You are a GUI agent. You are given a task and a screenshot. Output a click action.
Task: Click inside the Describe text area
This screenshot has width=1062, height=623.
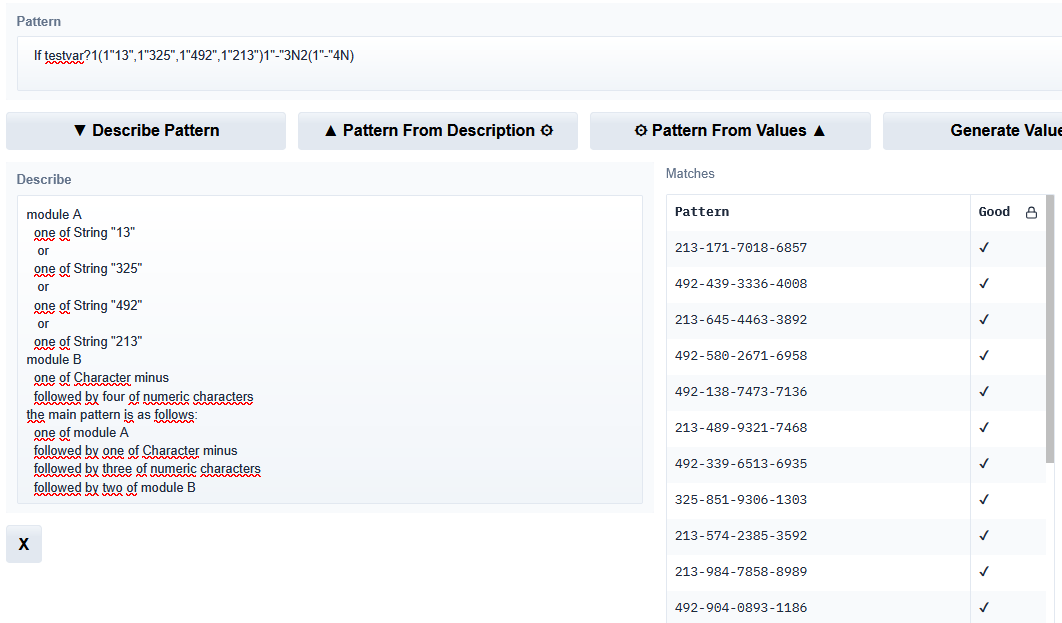point(330,350)
